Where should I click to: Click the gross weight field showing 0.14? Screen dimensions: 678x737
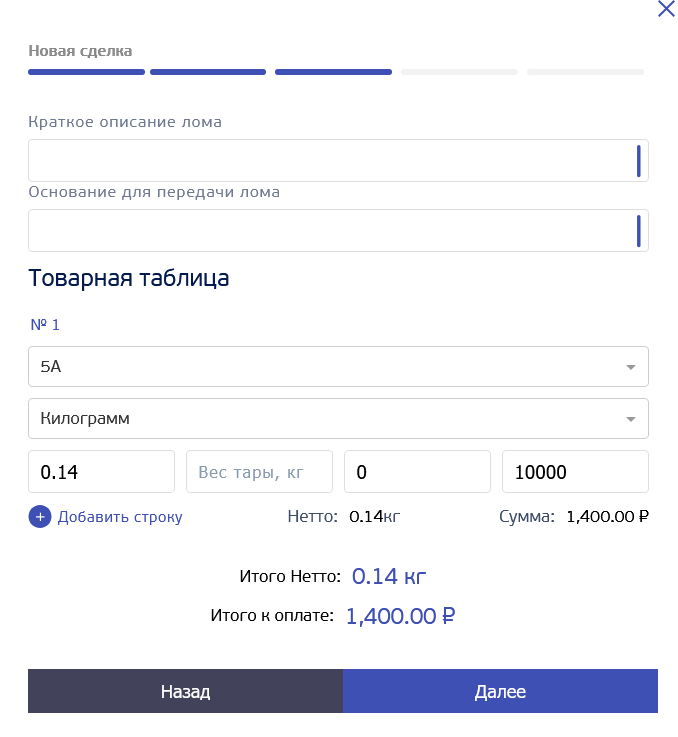coord(101,472)
